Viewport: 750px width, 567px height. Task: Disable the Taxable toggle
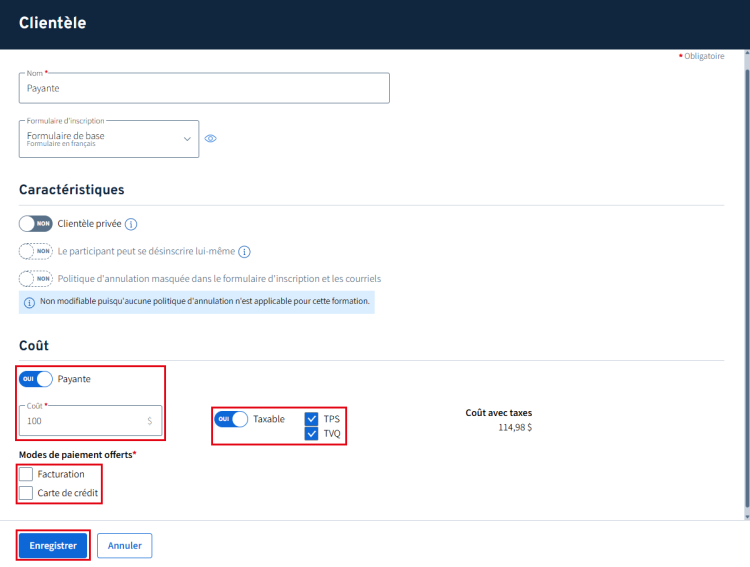tap(231, 419)
